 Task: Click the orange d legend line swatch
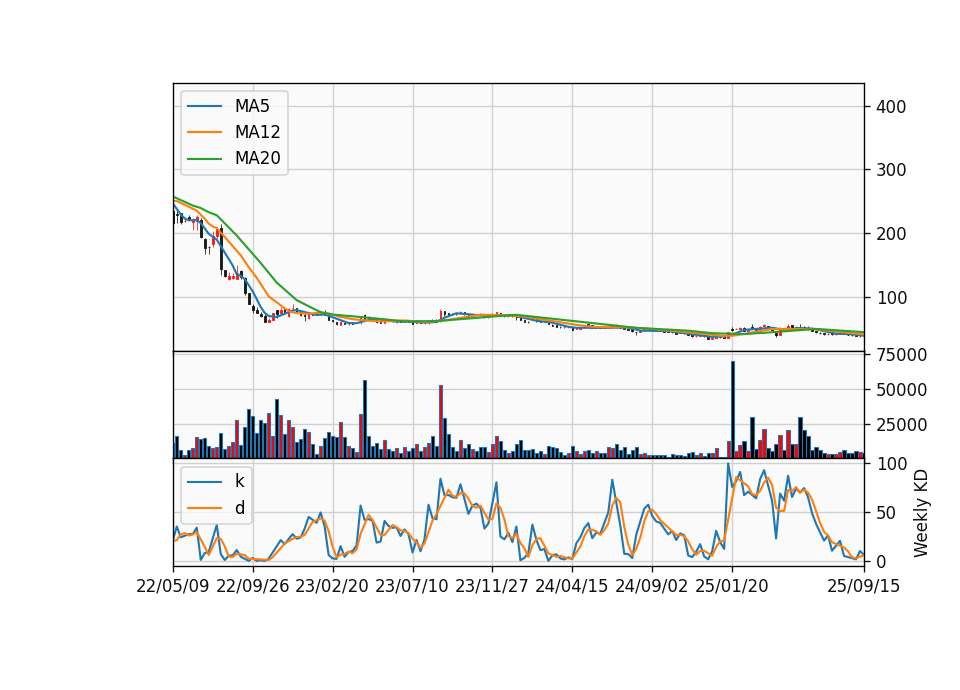pos(204,508)
